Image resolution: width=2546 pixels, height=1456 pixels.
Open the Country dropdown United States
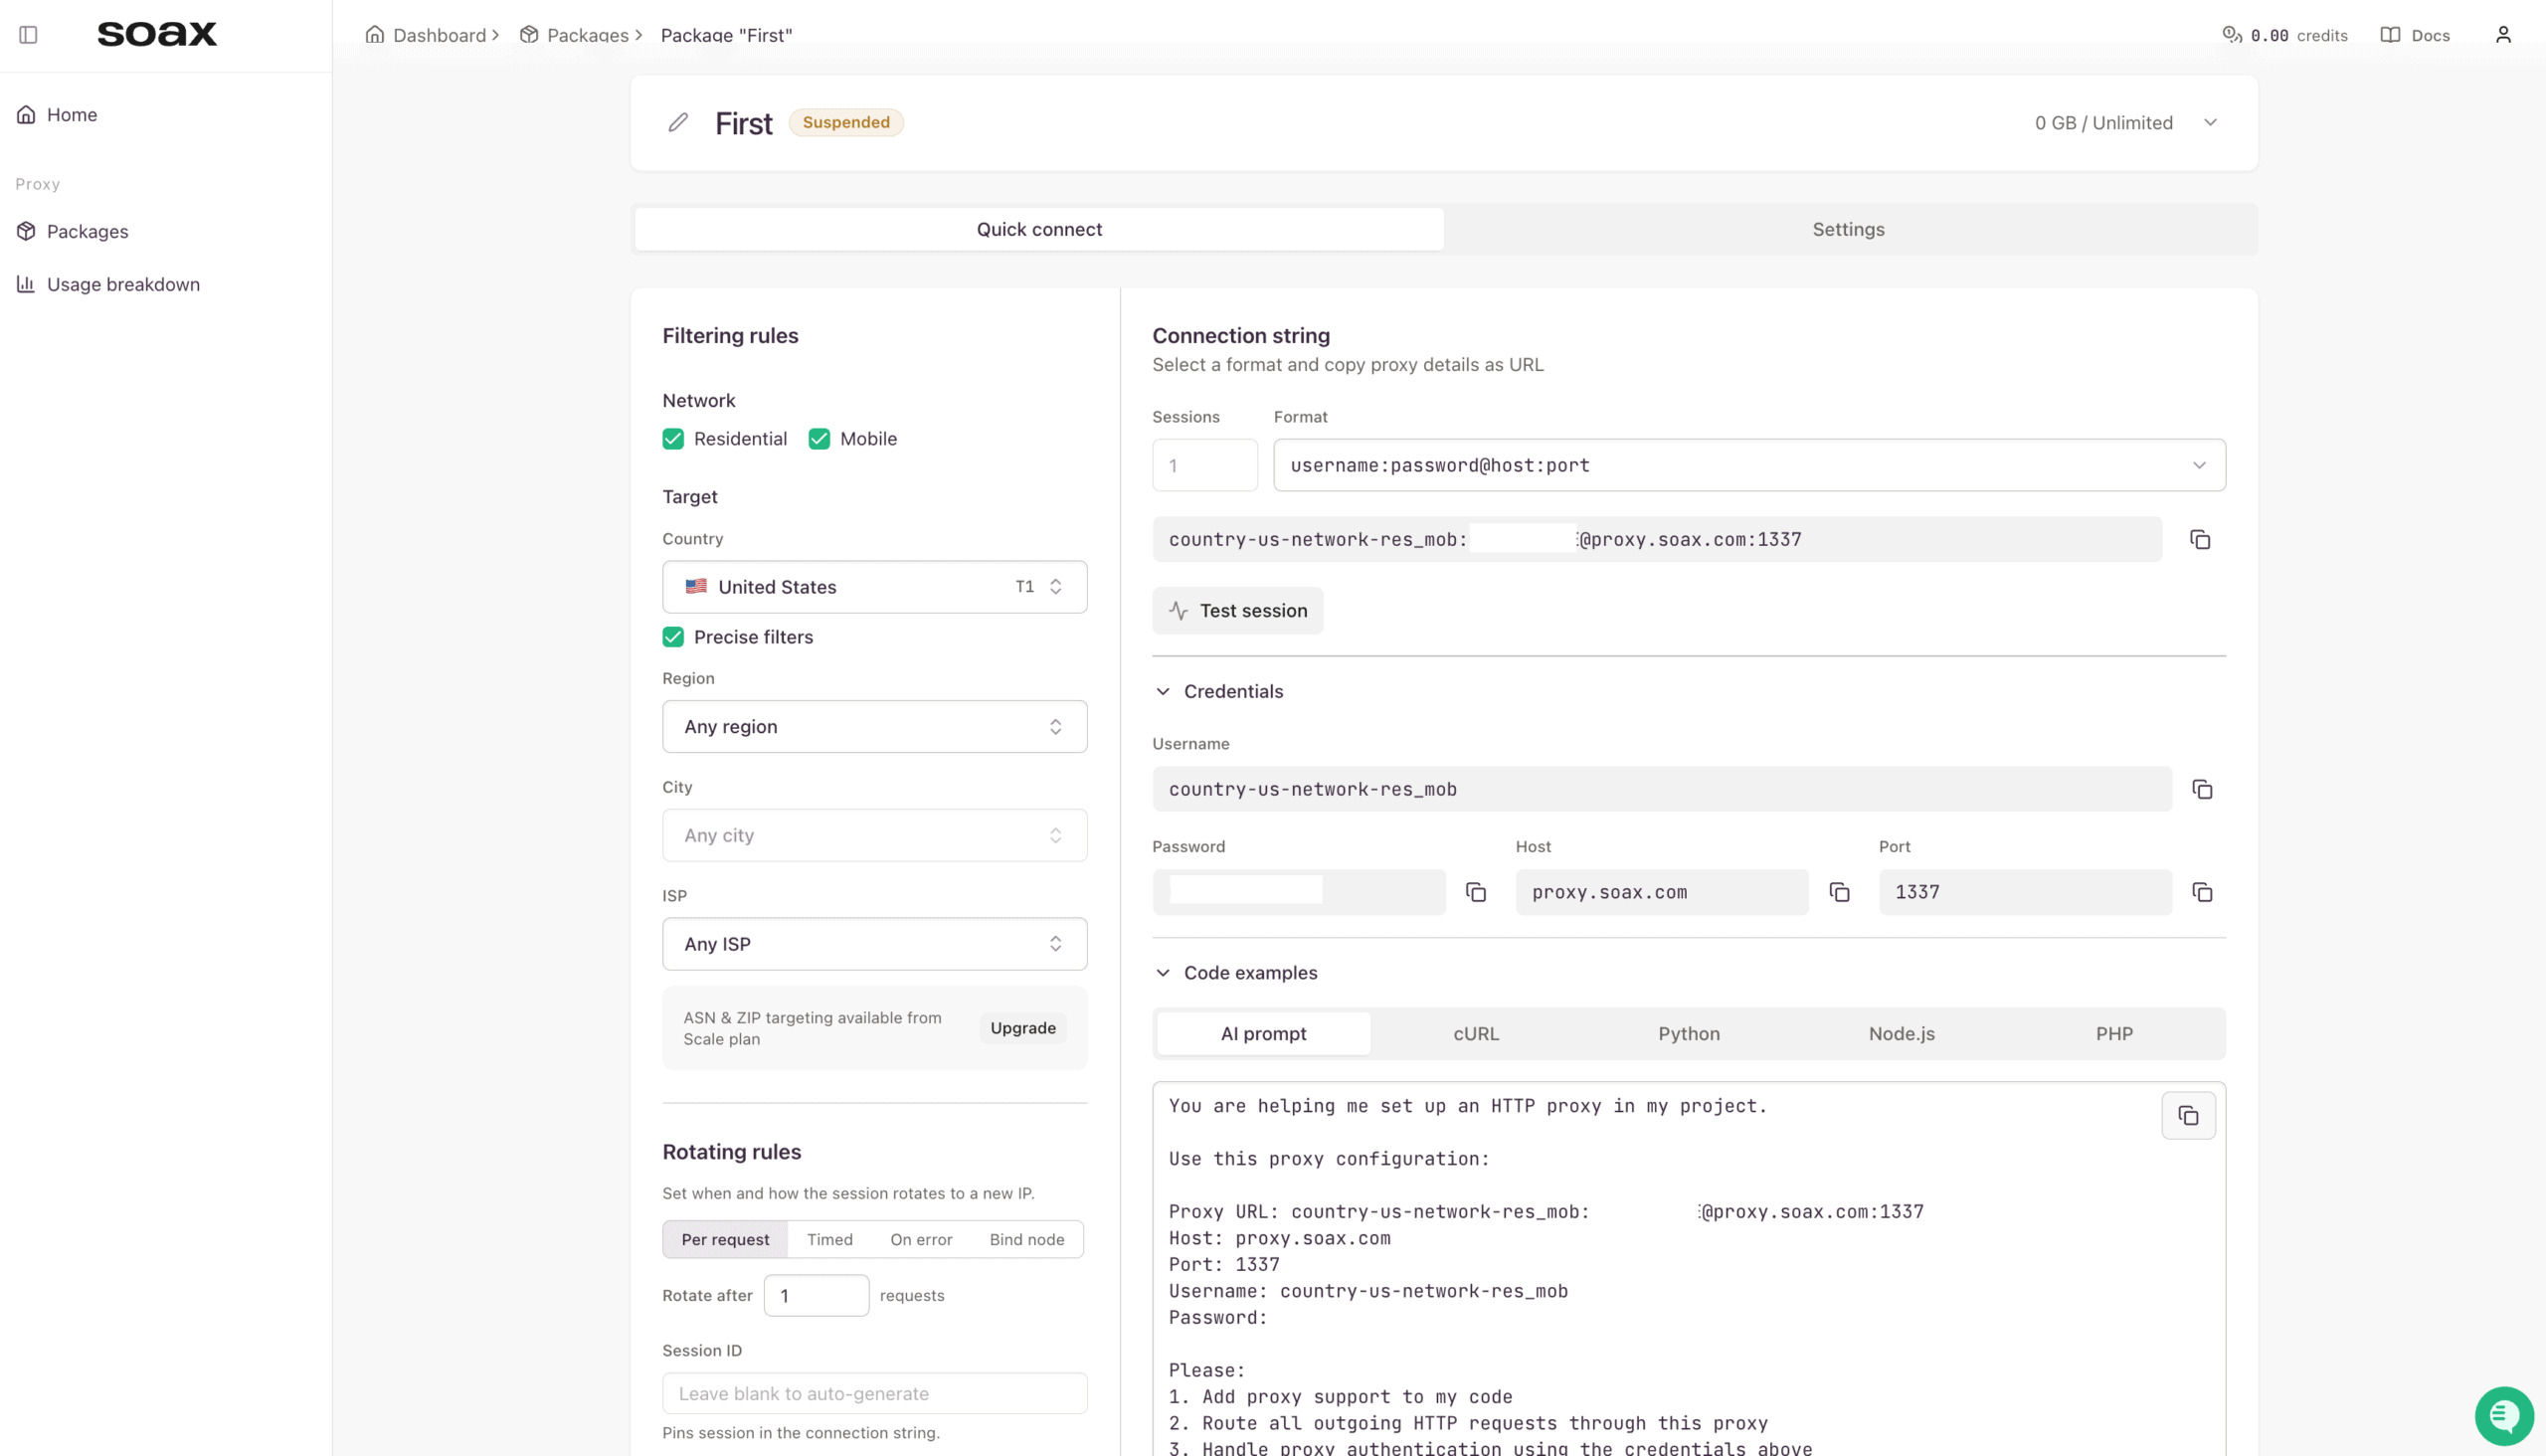pyautogui.click(x=874, y=587)
